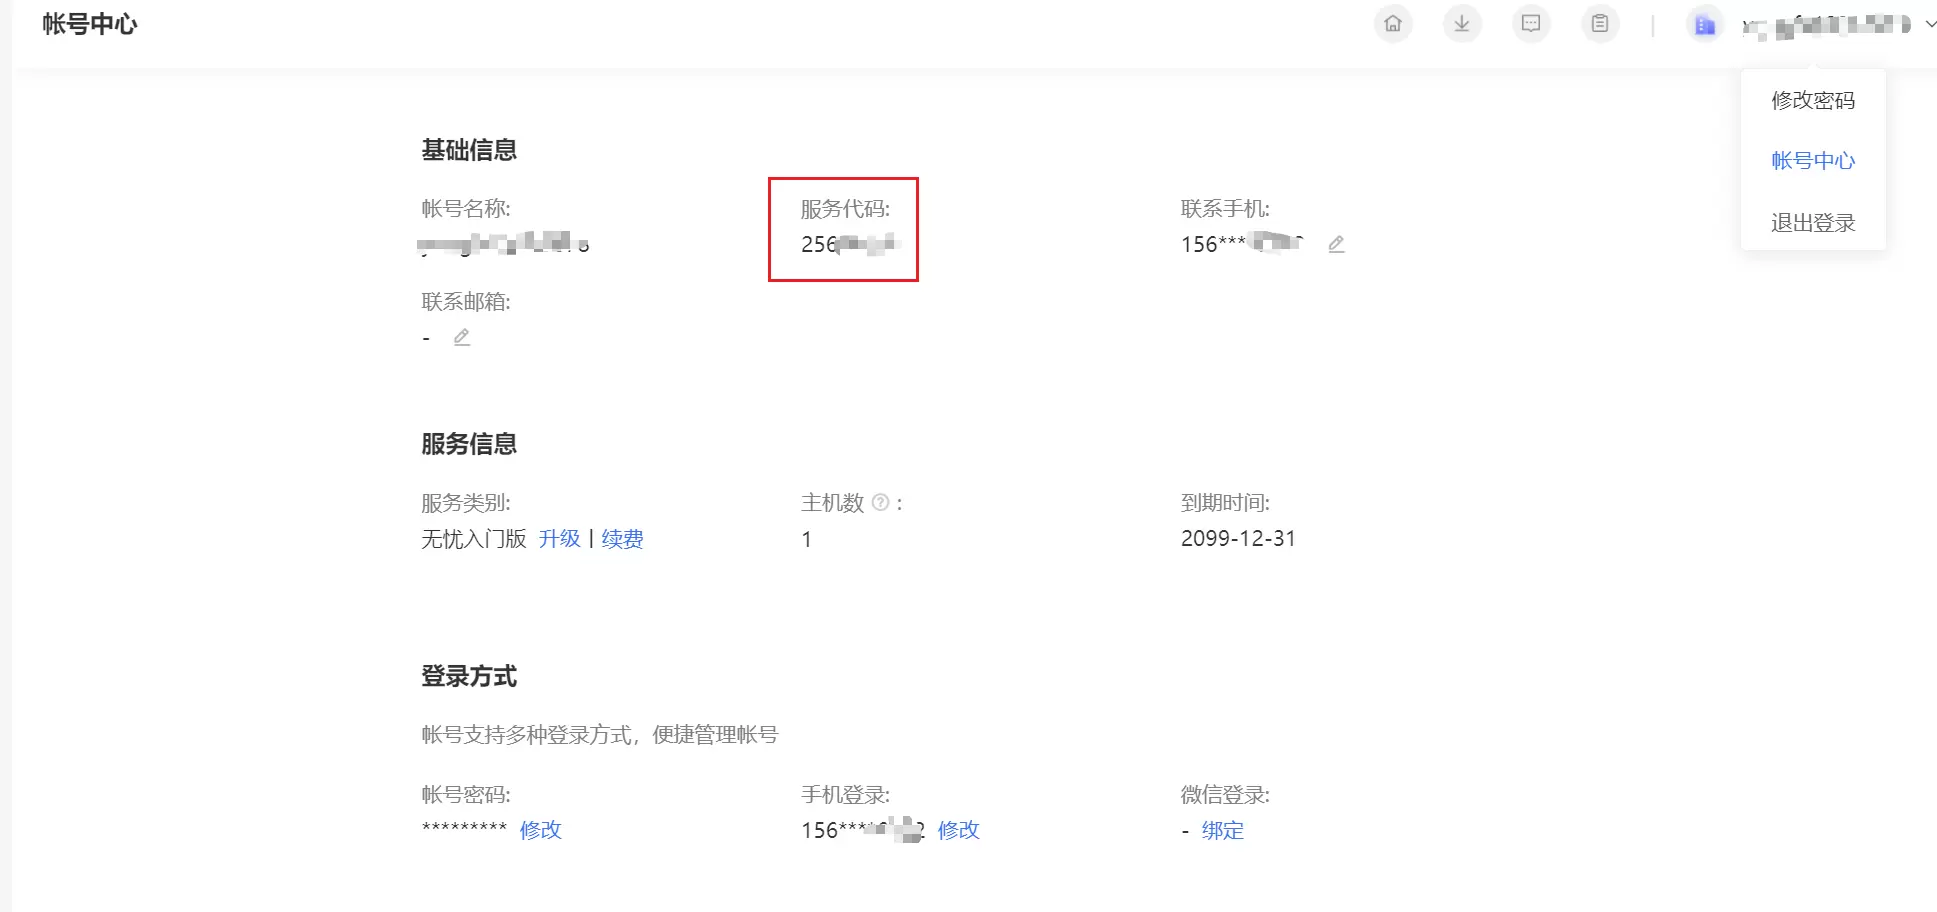Click the masked password asterisks
This screenshot has width=1937, height=912.
[x=465, y=828]
